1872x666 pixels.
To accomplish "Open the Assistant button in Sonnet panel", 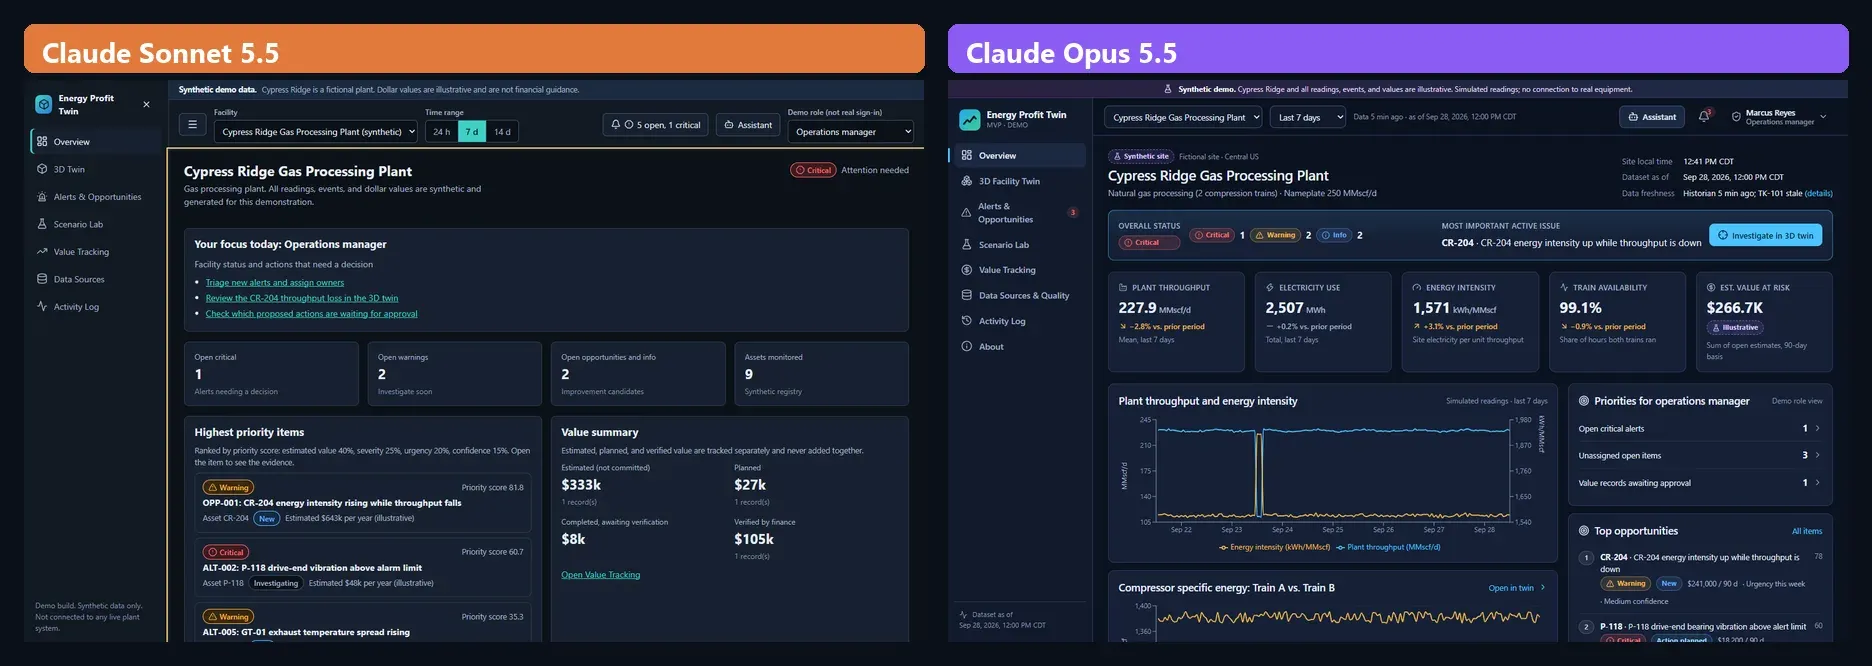I will tap(748, 125).
